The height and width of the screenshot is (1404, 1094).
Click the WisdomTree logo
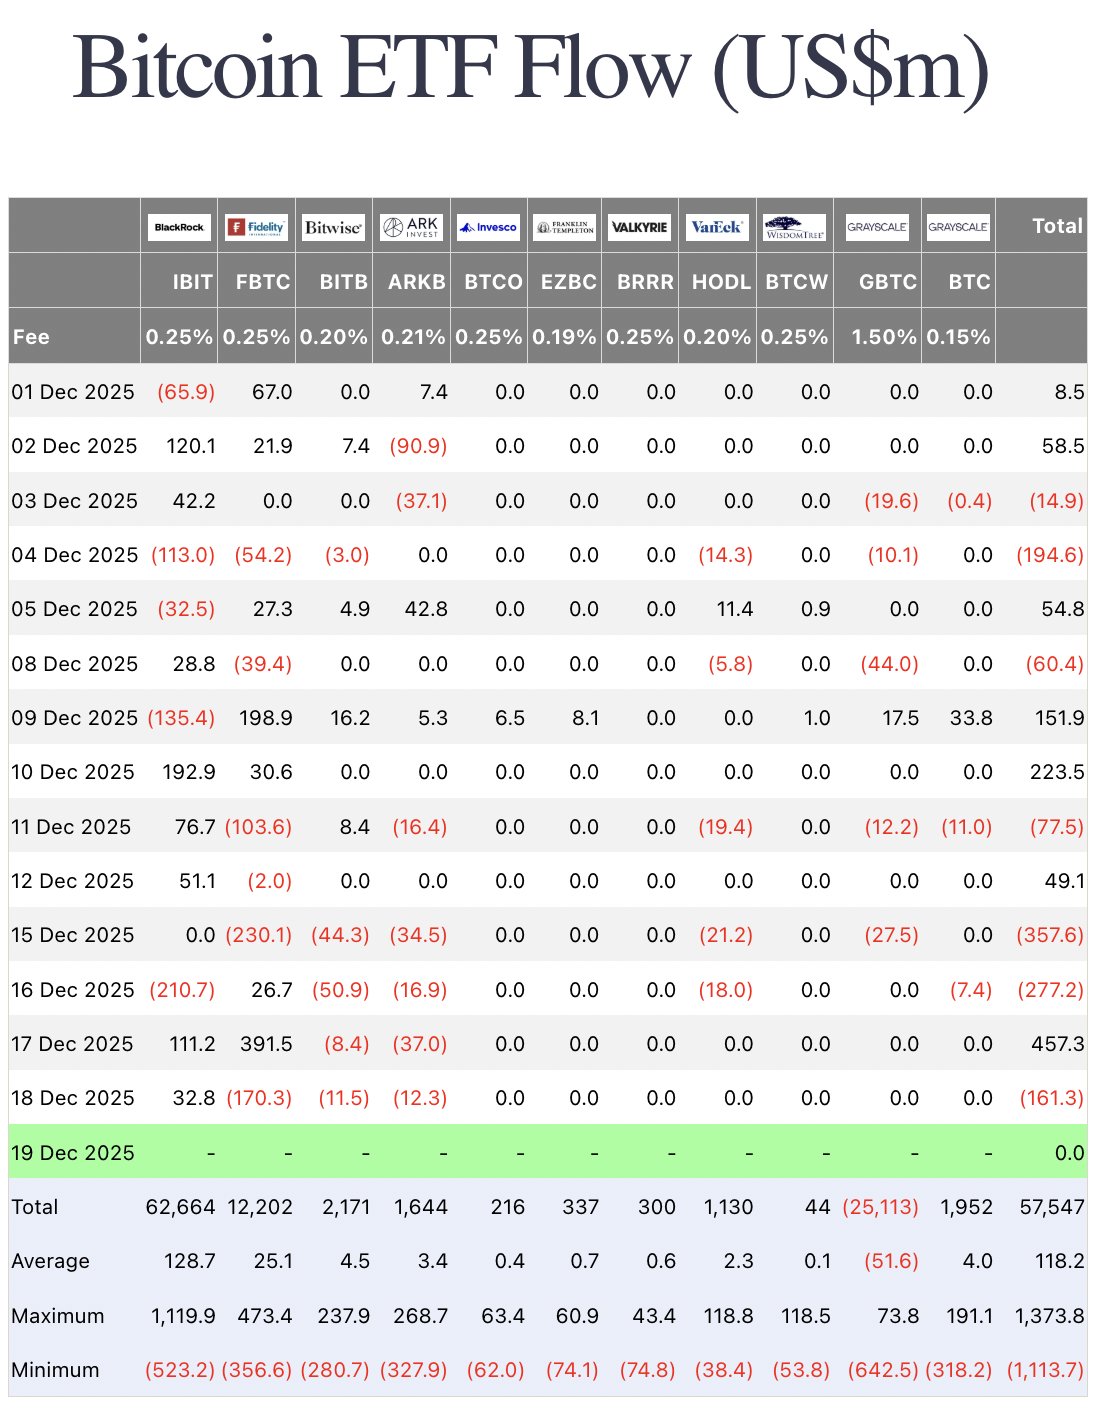click(795, 227)
